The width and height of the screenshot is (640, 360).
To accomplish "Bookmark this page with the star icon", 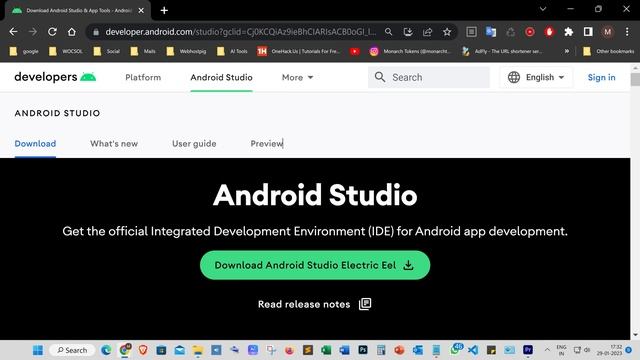I will [447, 32].
